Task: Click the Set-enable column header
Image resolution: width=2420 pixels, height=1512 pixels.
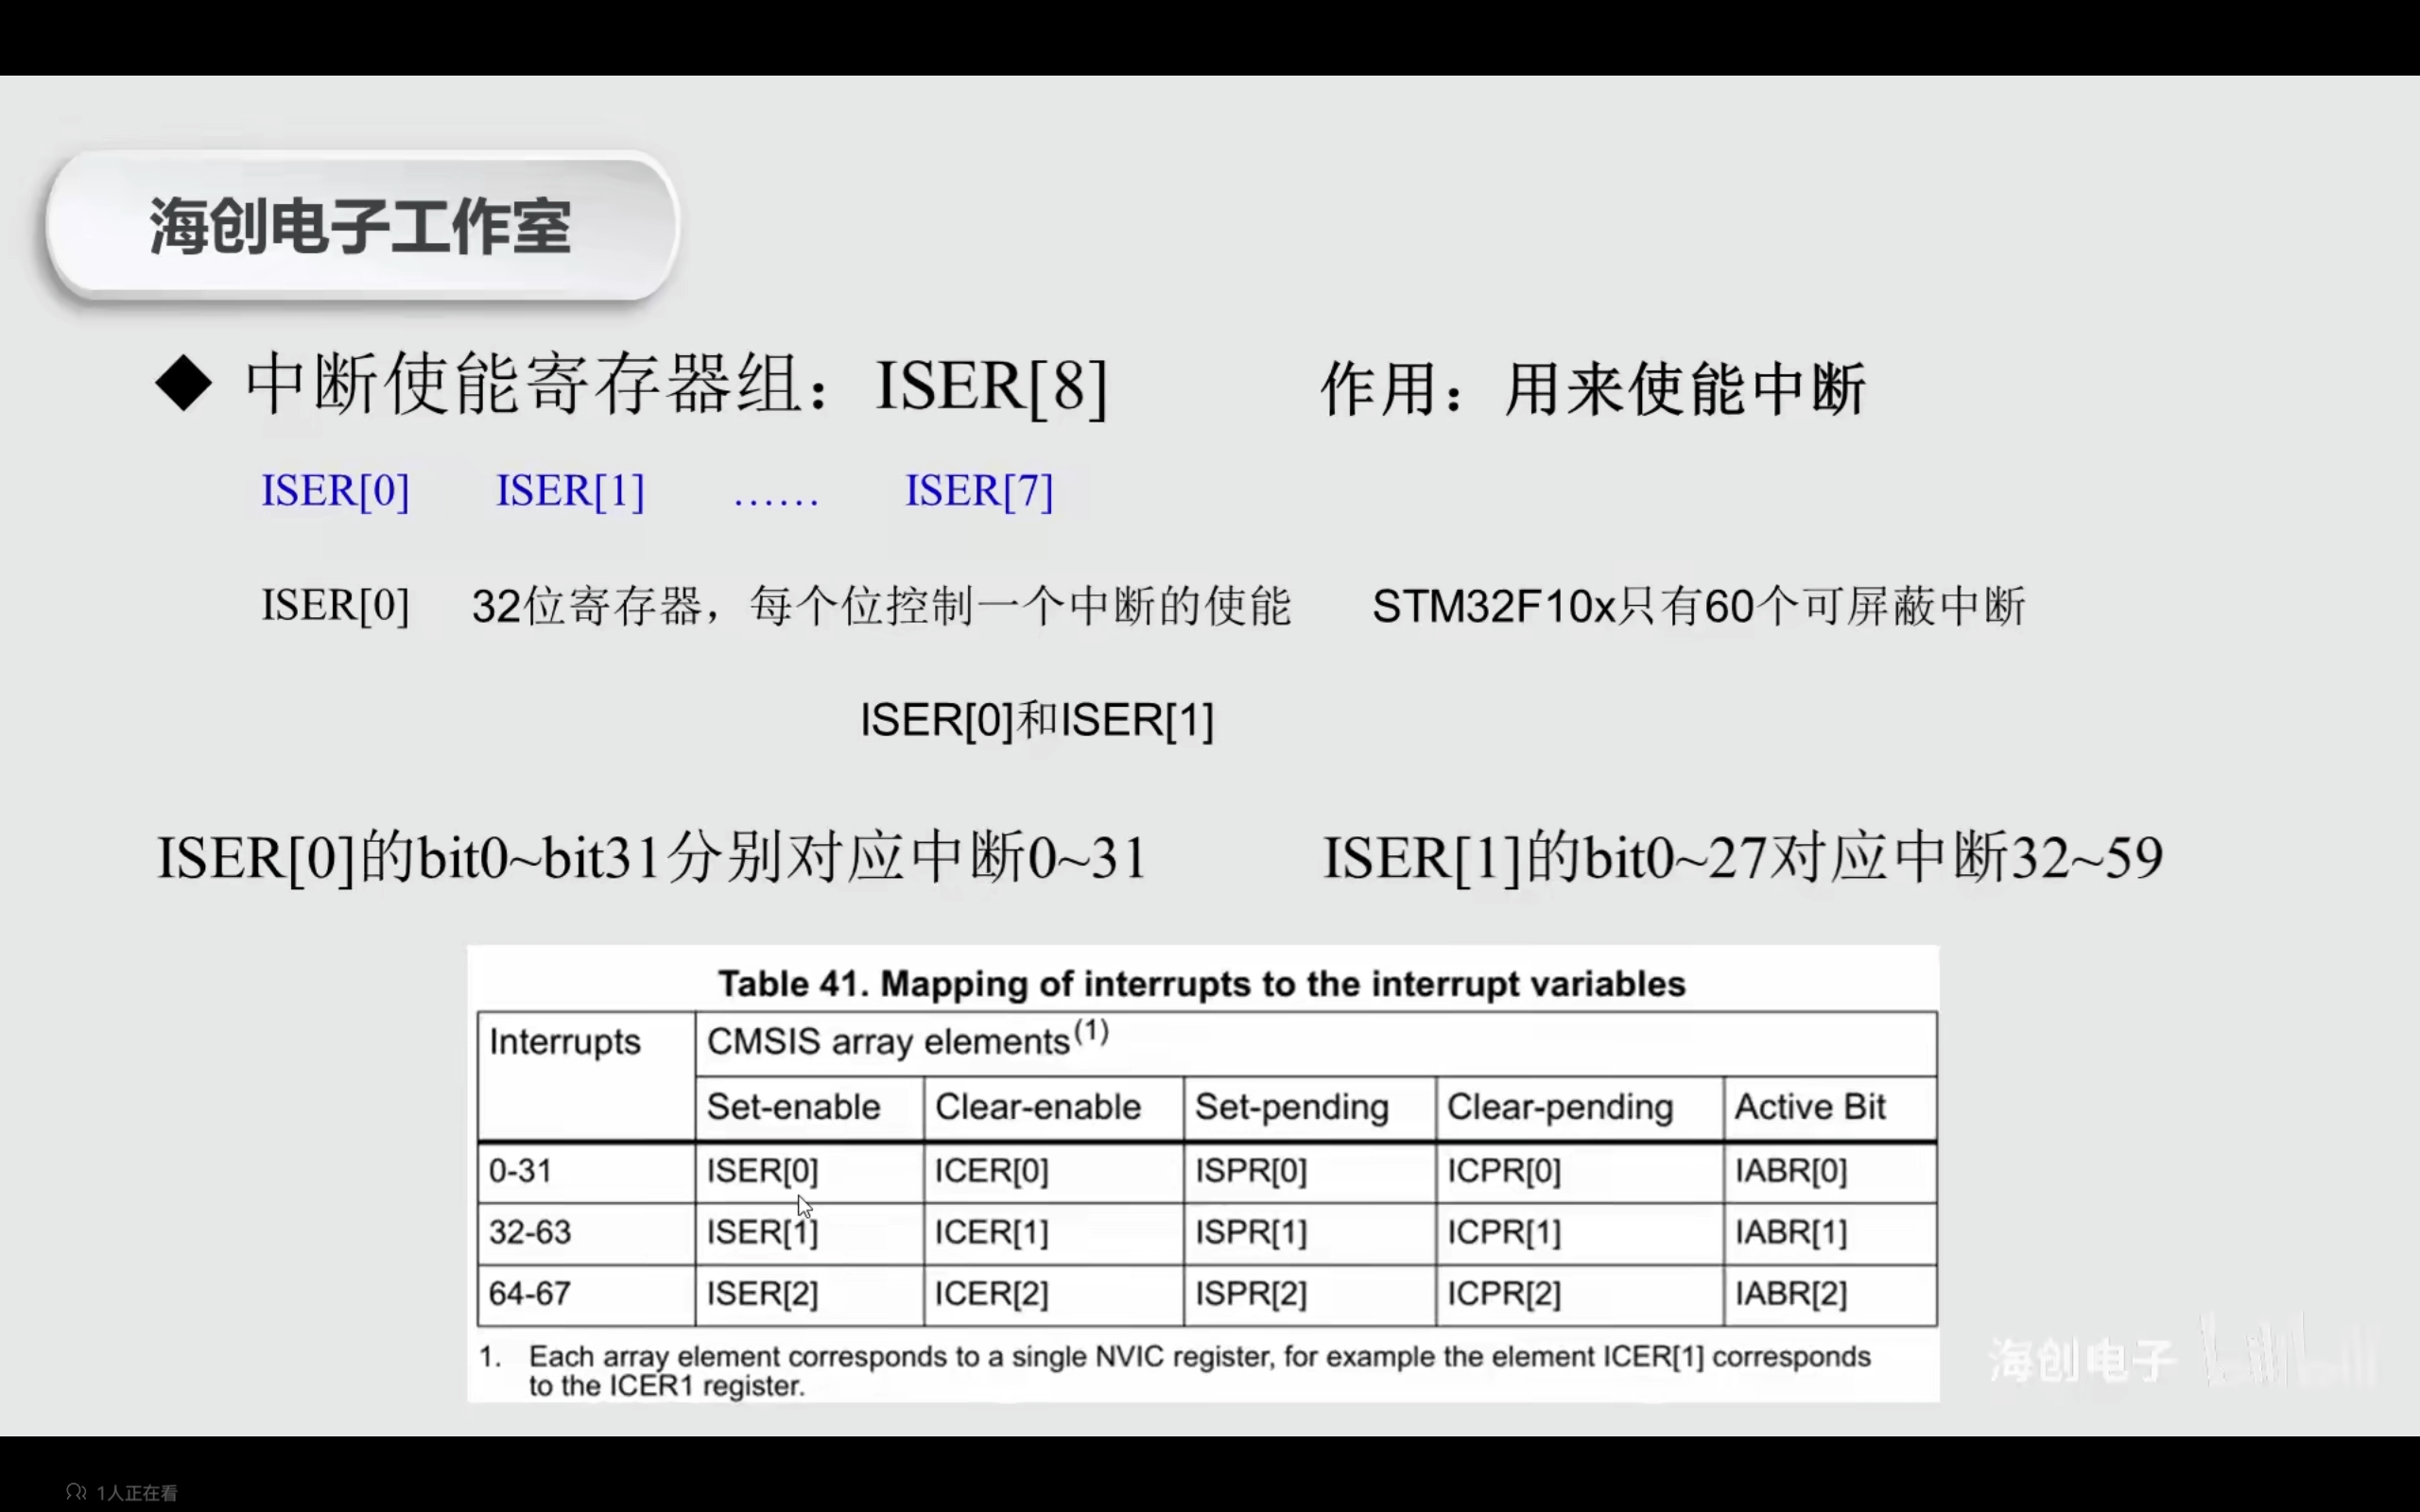Action: [793, 1107]
